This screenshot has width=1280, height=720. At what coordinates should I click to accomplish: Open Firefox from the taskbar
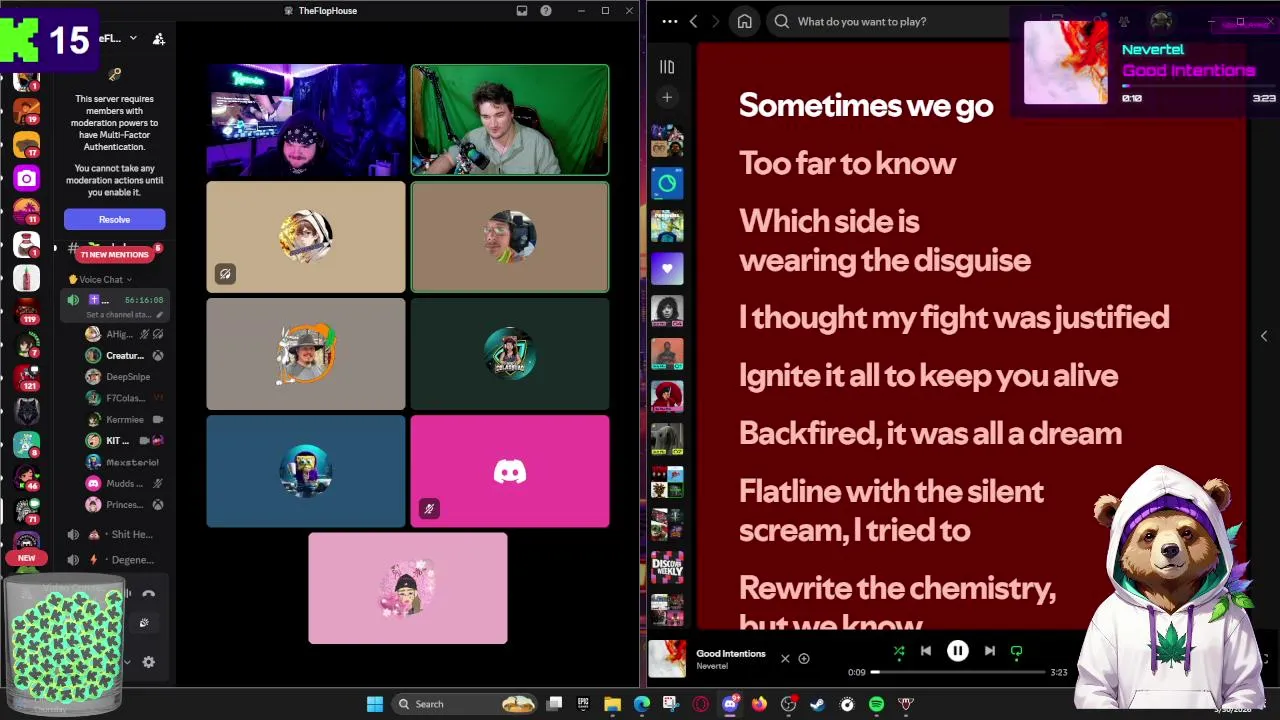[759, 704]
